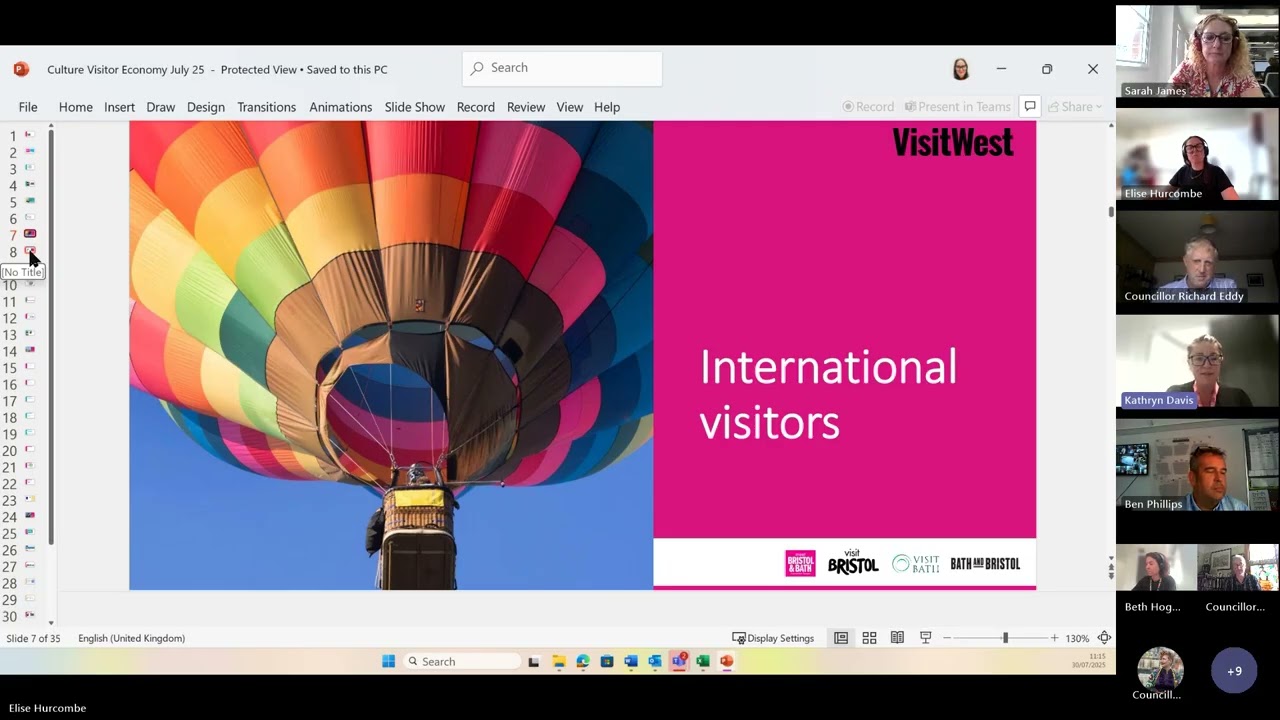
Task: Start Slide Show from status bar icon
Action: pyautogui.click(x=925, y=638)
